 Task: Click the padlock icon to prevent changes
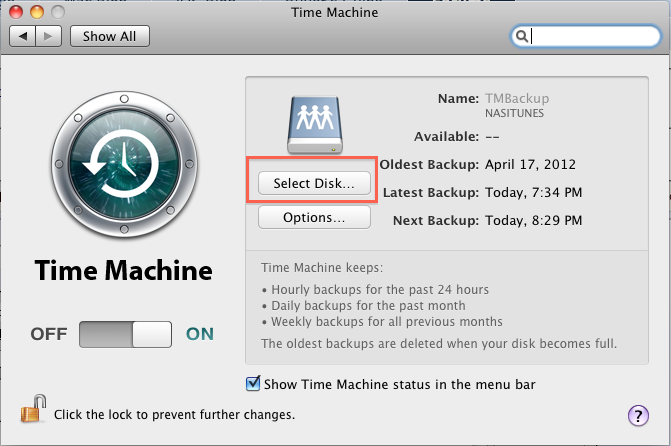coord(33,409)
